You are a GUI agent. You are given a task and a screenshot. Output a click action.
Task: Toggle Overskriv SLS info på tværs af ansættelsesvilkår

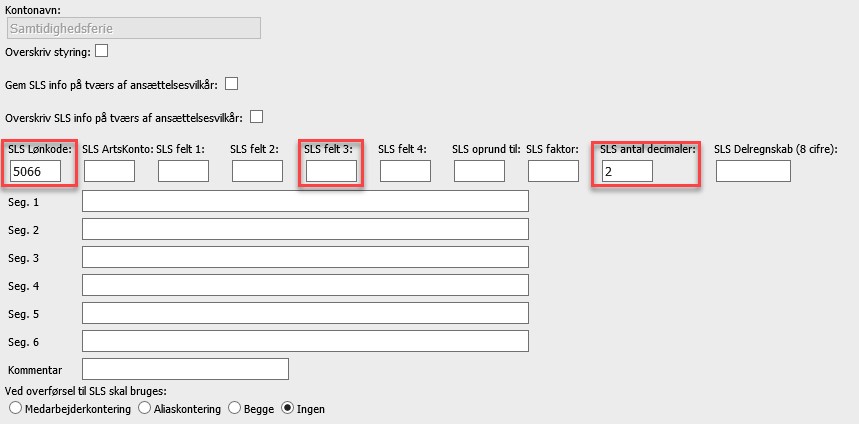point(256,115)
